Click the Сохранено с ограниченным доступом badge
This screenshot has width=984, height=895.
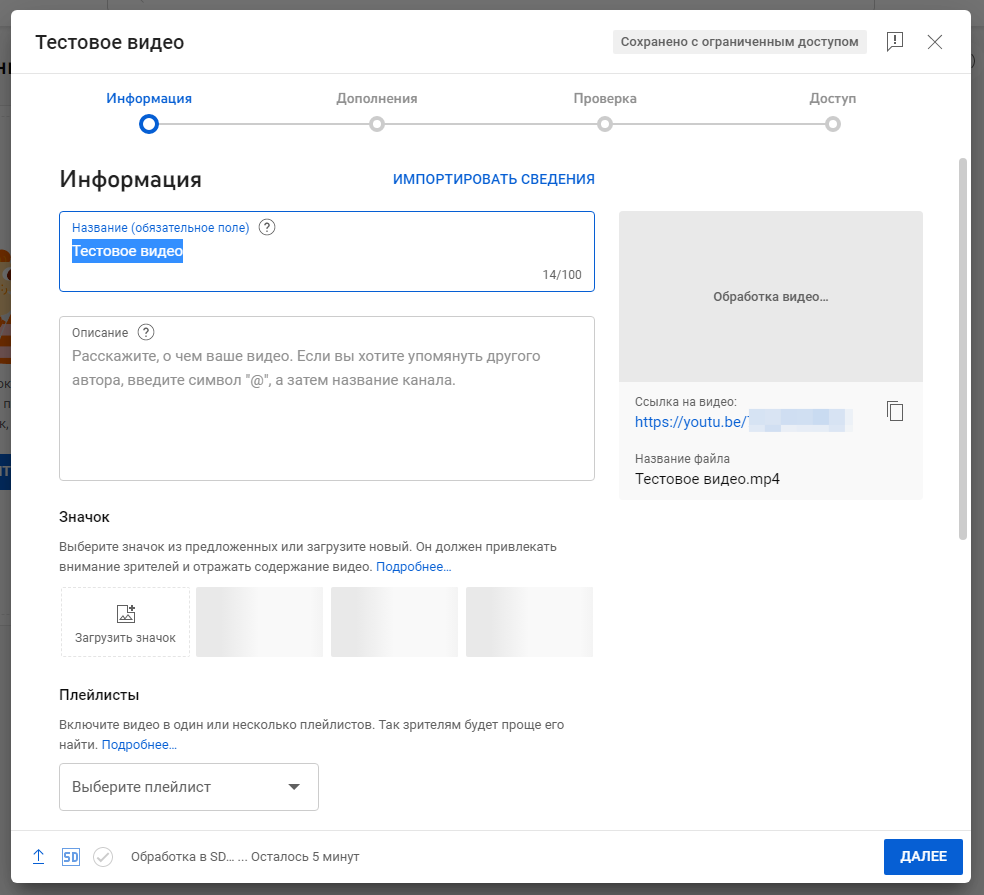click(739, 42)
